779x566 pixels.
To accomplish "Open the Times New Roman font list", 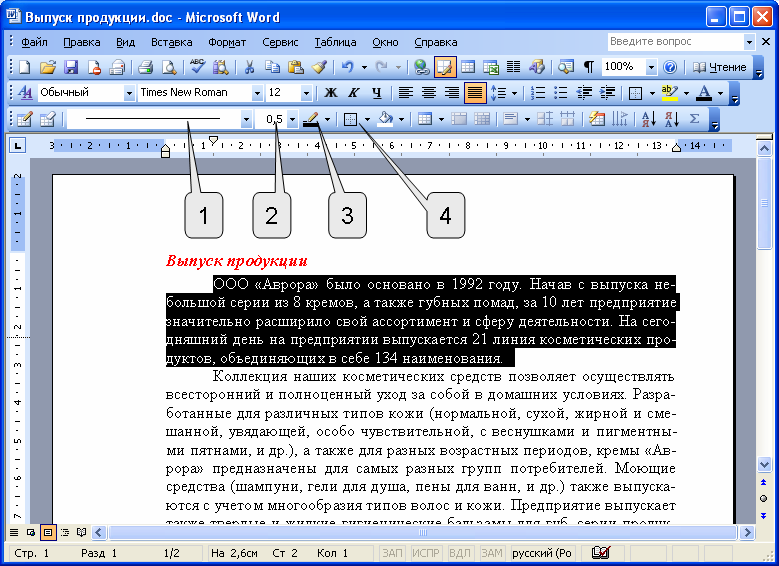I will coord(257,92).
